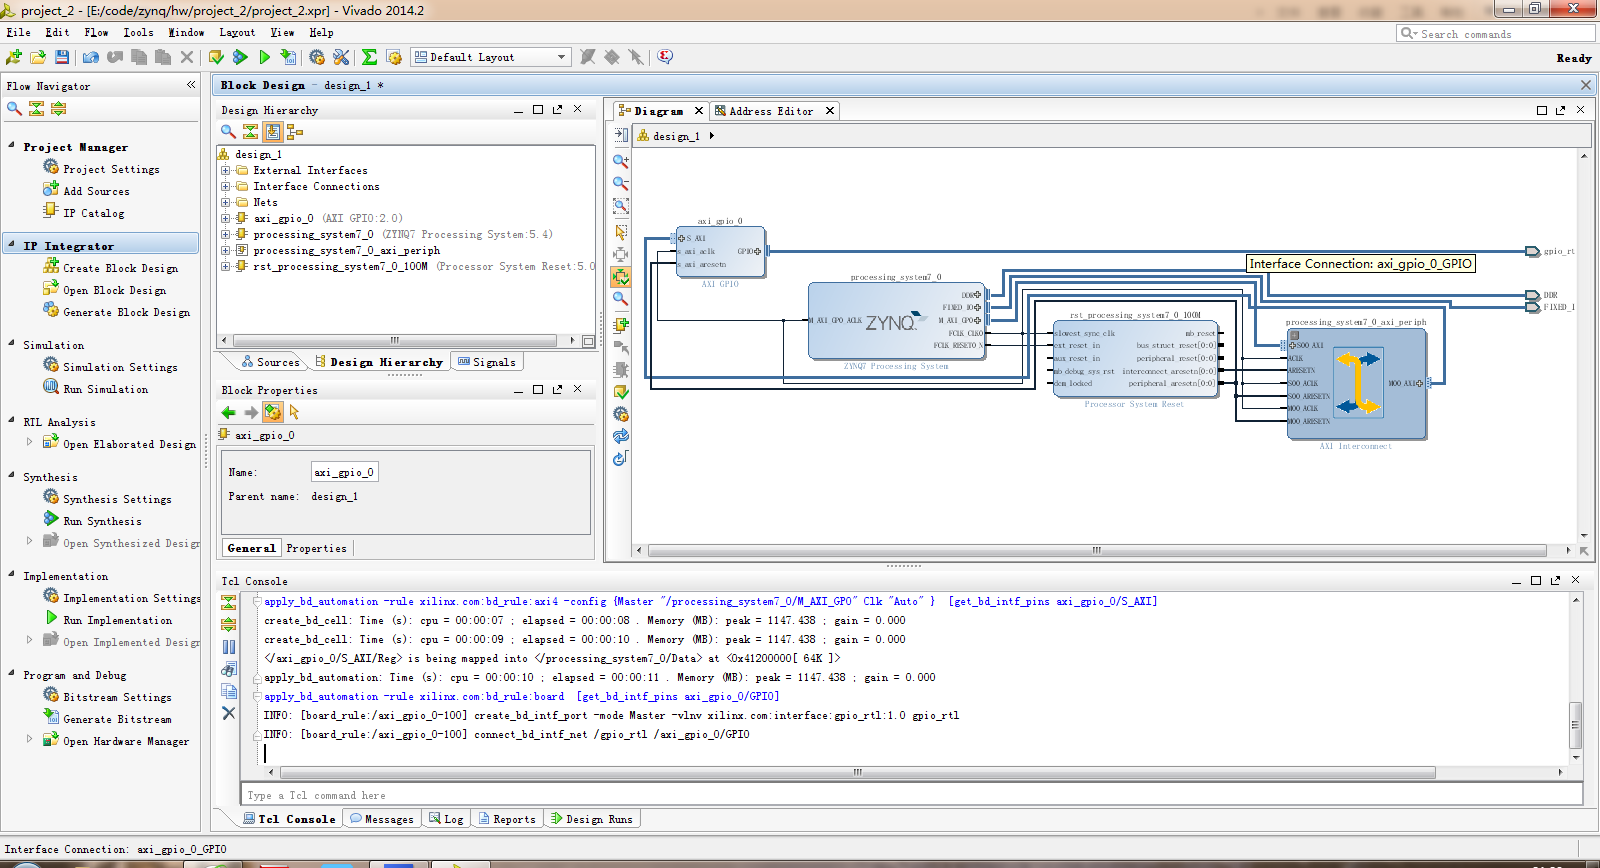Toggle auto-scroll to selected object in Design Hierarchy
This screenshot has height=868, width=1600.
click(x=272, y=132)
